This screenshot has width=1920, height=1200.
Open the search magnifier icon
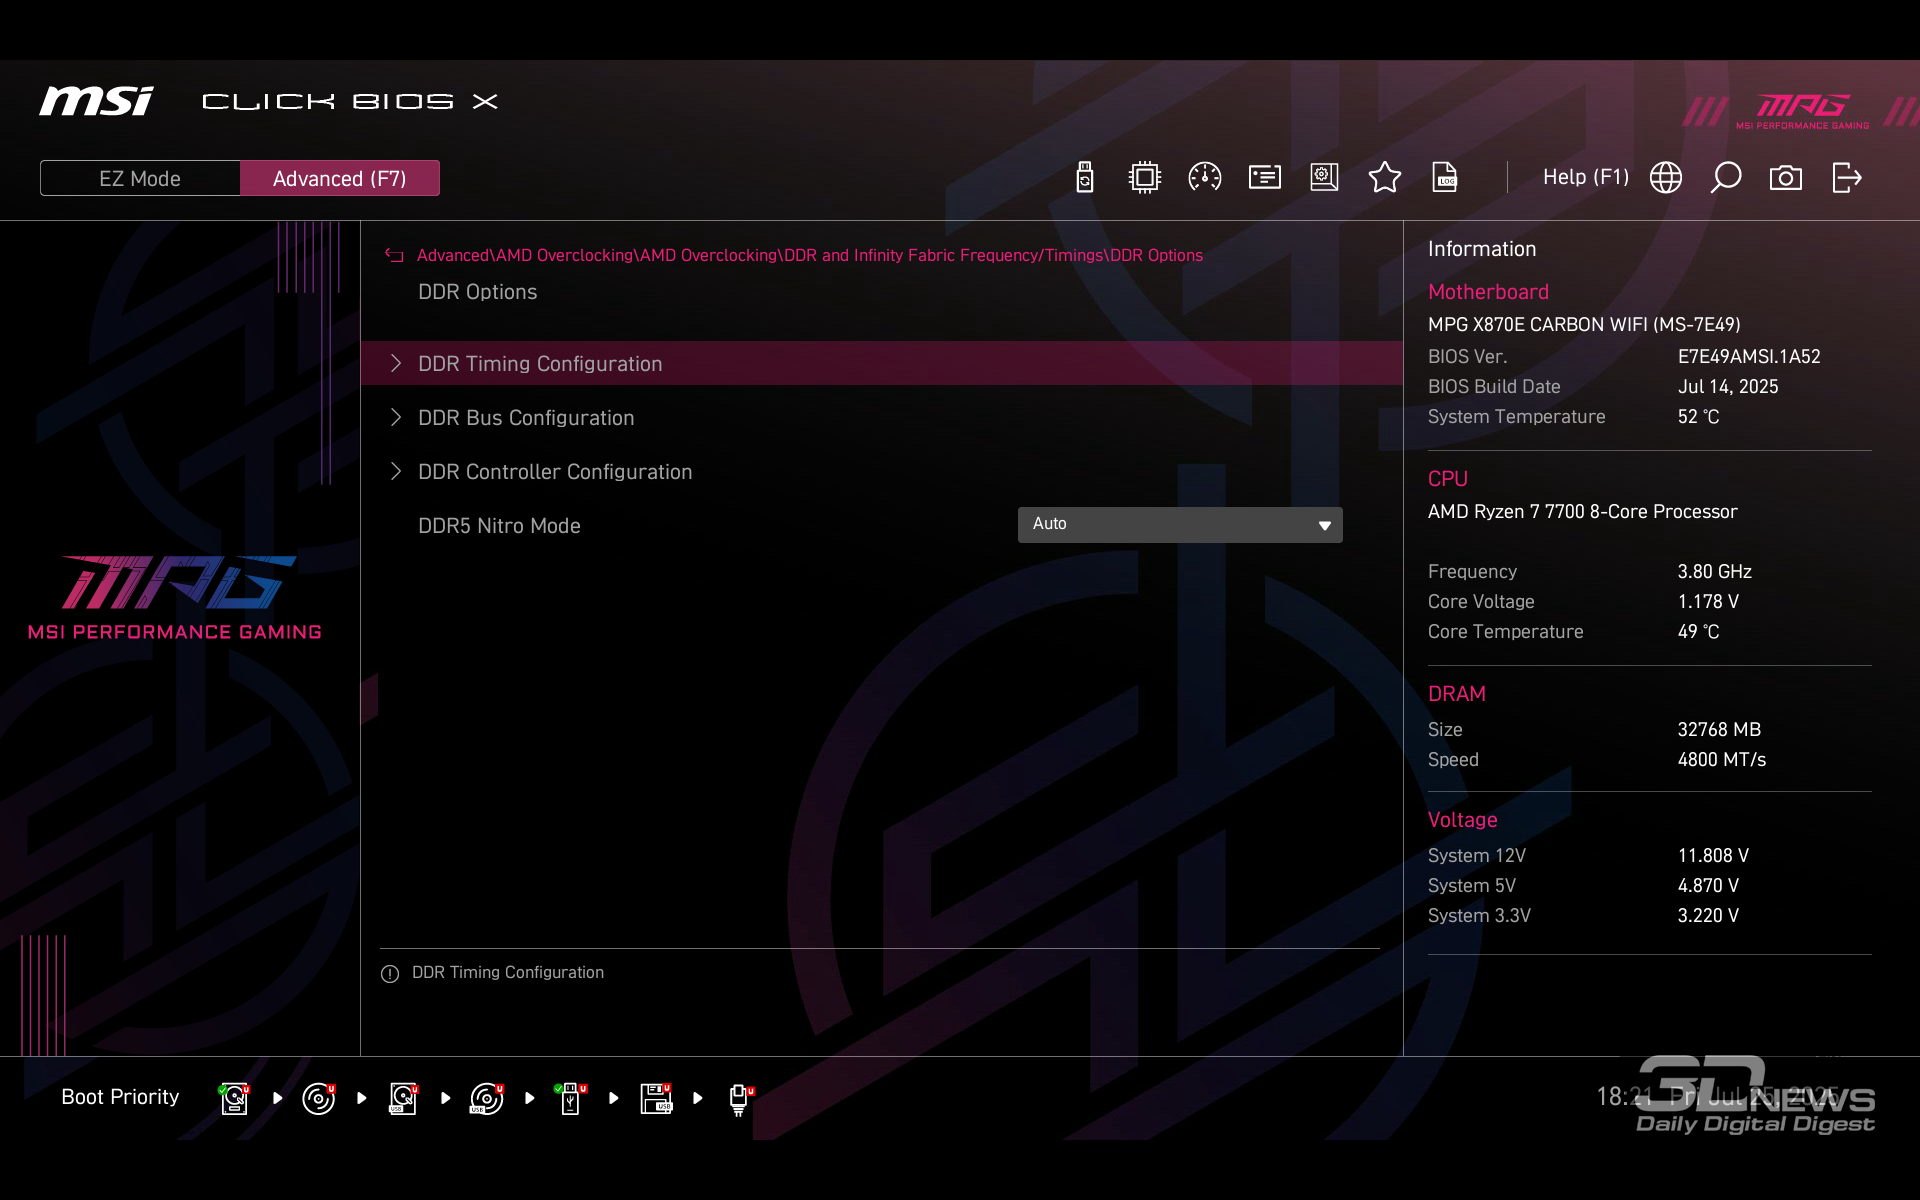1726,178
